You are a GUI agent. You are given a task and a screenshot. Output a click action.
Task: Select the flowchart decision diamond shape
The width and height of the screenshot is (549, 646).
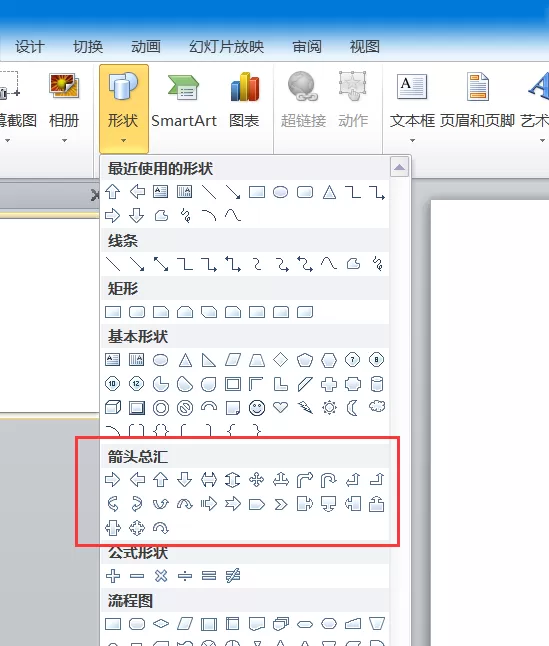[161, 624]
